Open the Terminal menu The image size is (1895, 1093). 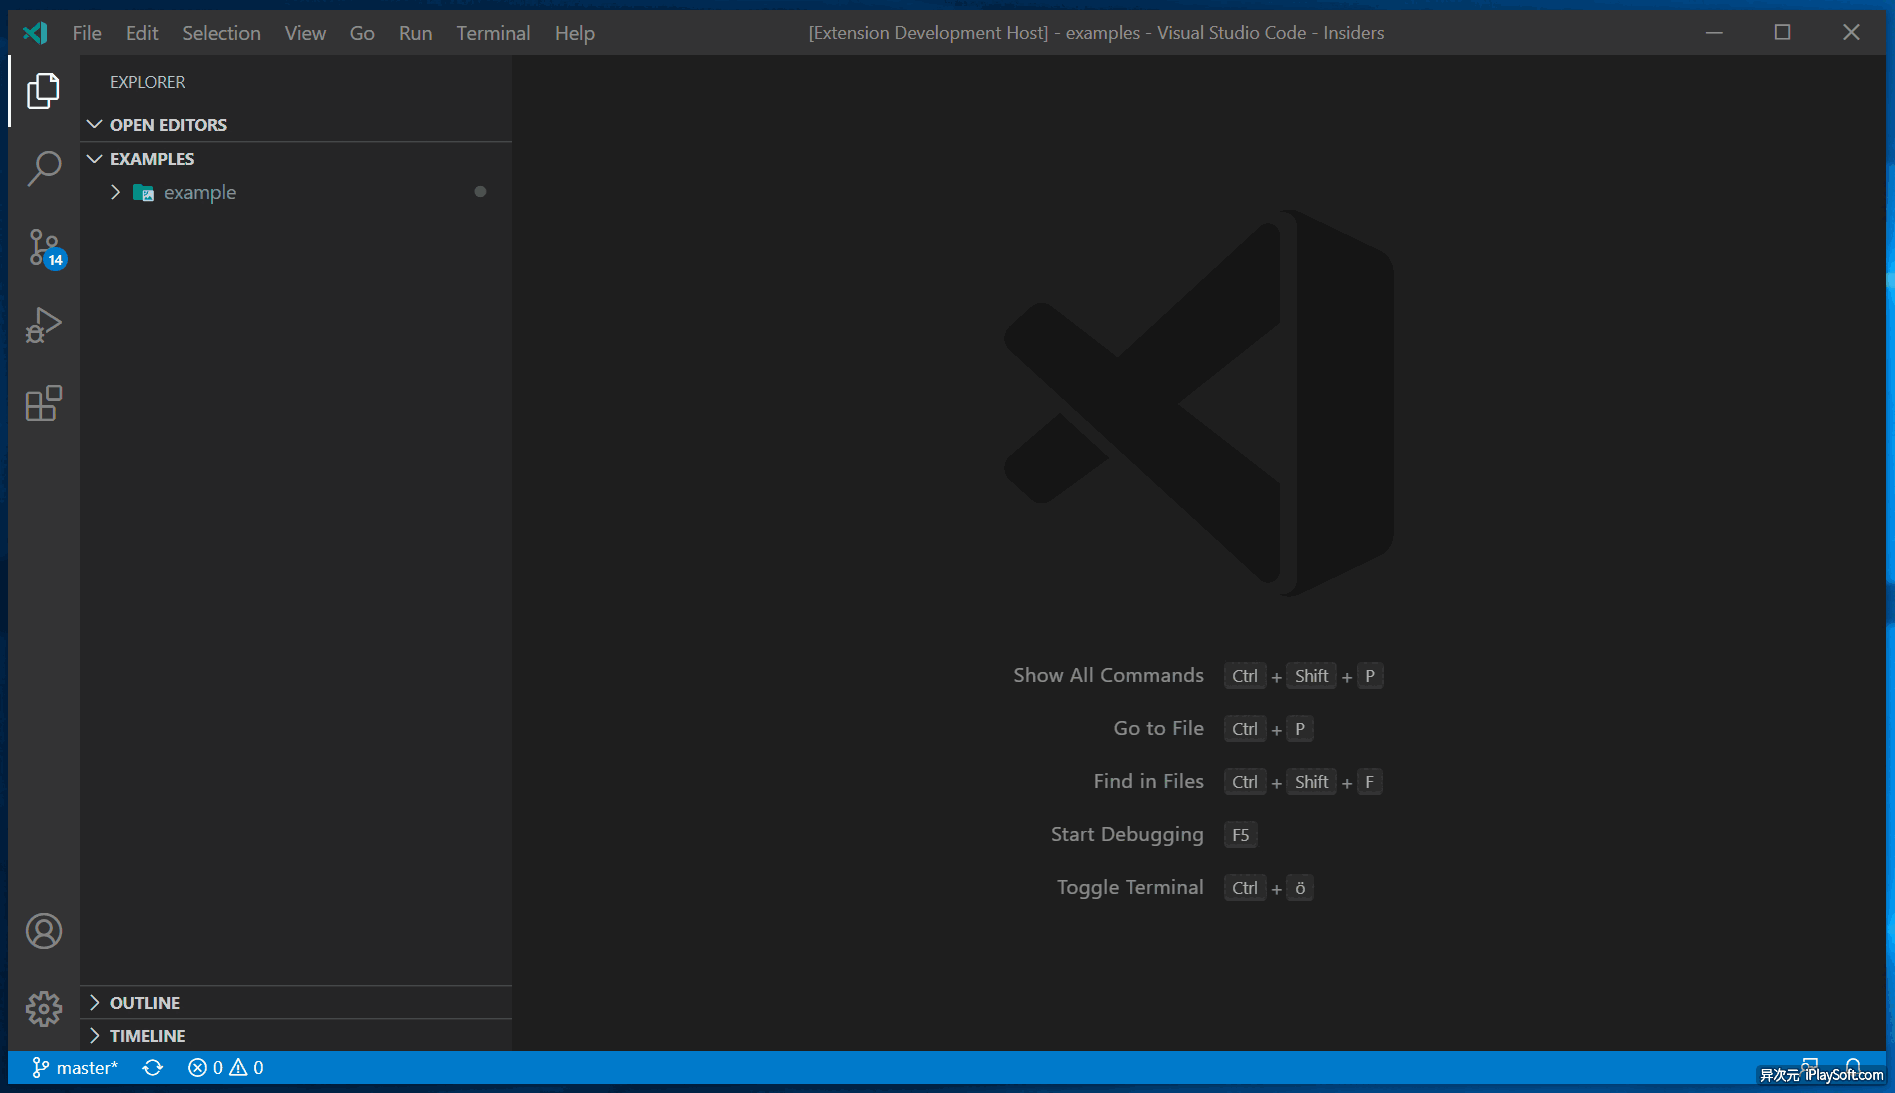pos(493,33)
